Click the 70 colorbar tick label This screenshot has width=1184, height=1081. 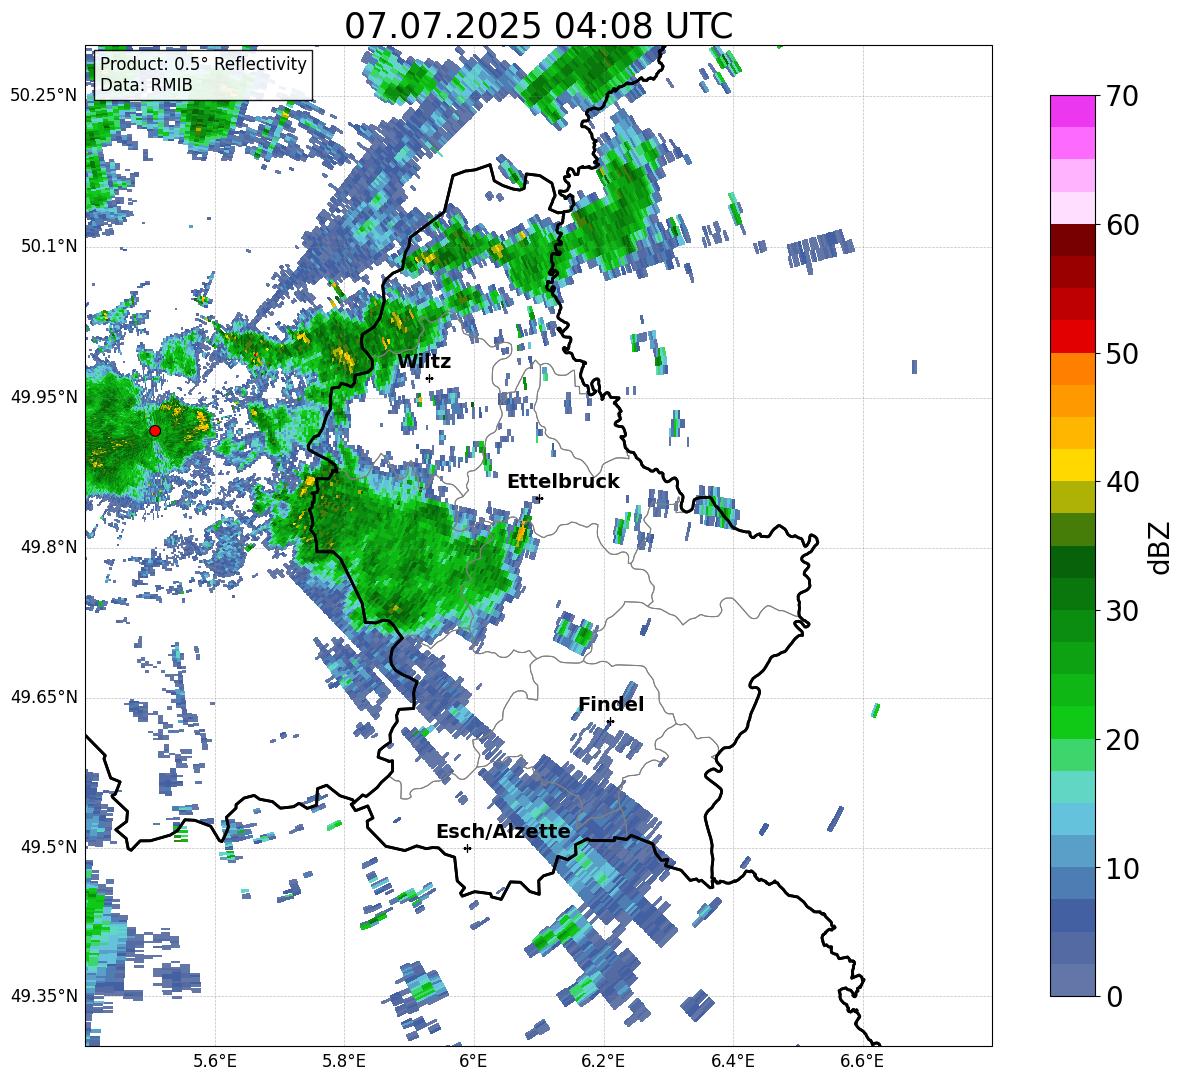click(1122, 96)
